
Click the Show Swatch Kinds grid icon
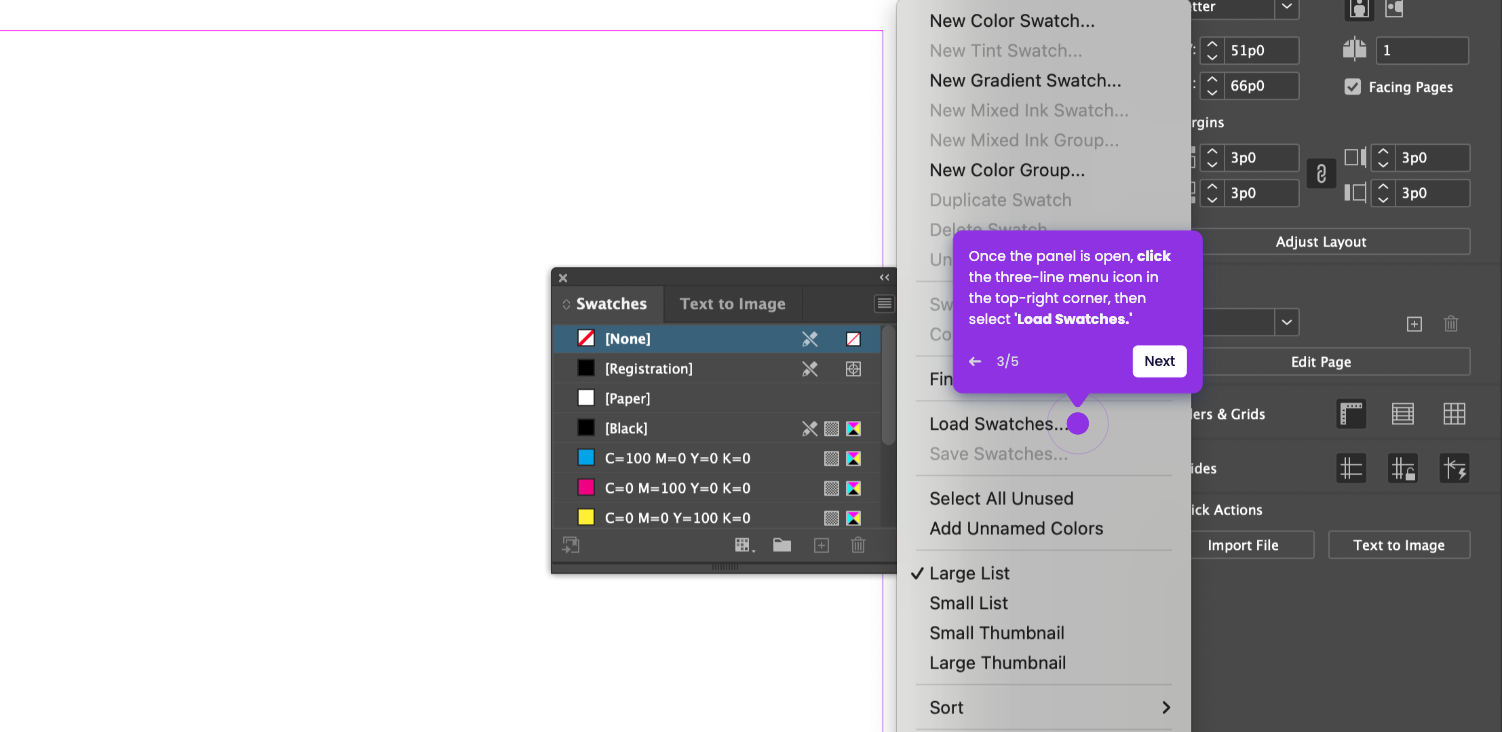(x=744, y=545)
